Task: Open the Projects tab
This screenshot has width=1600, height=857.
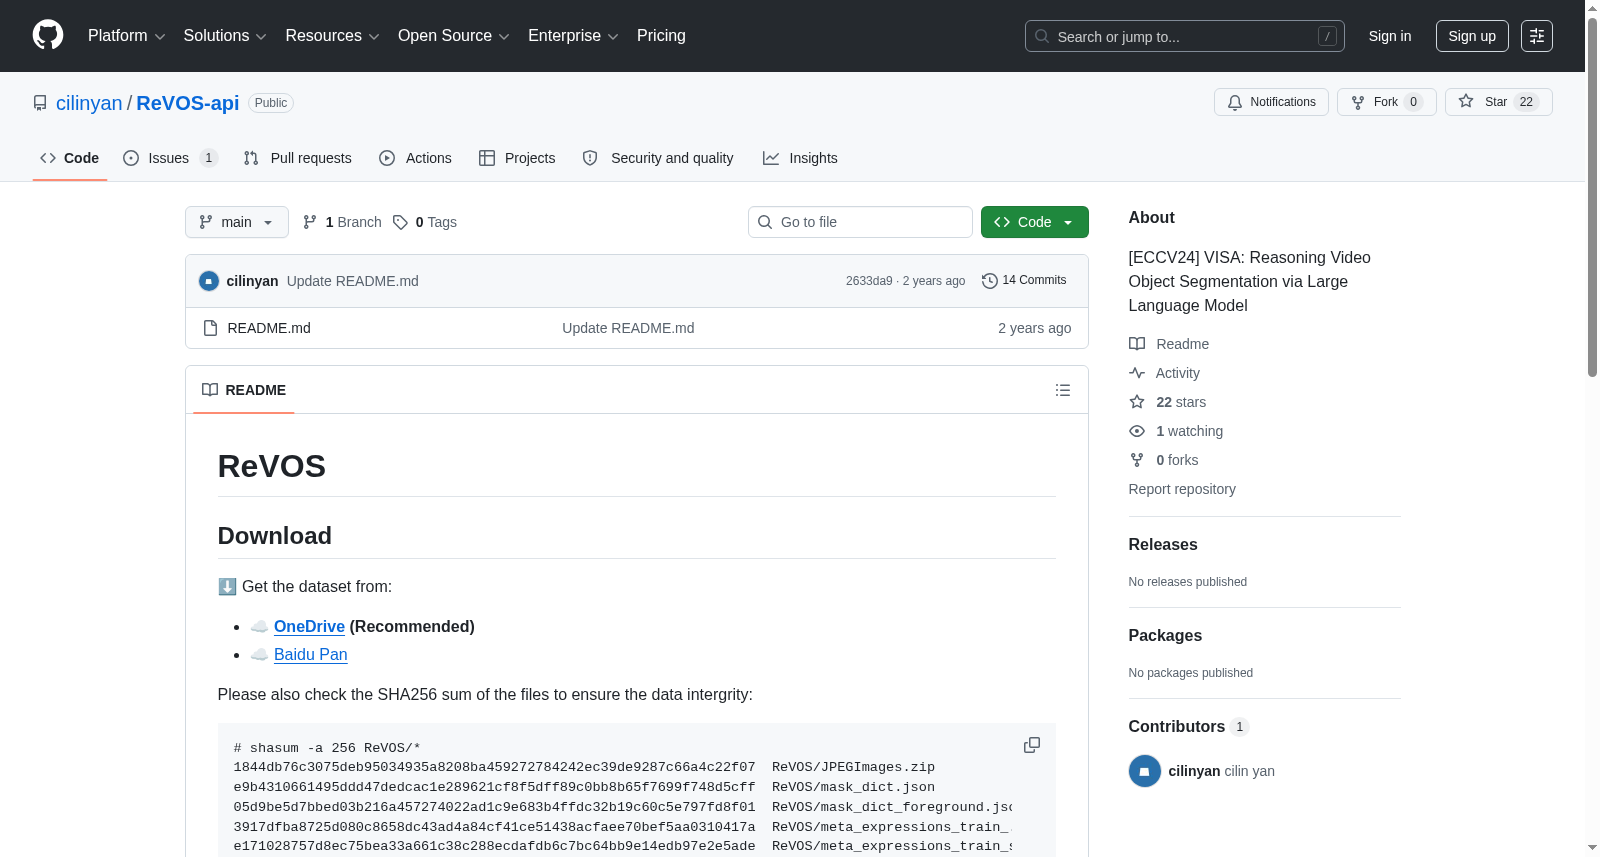Action: pos(517,158)
